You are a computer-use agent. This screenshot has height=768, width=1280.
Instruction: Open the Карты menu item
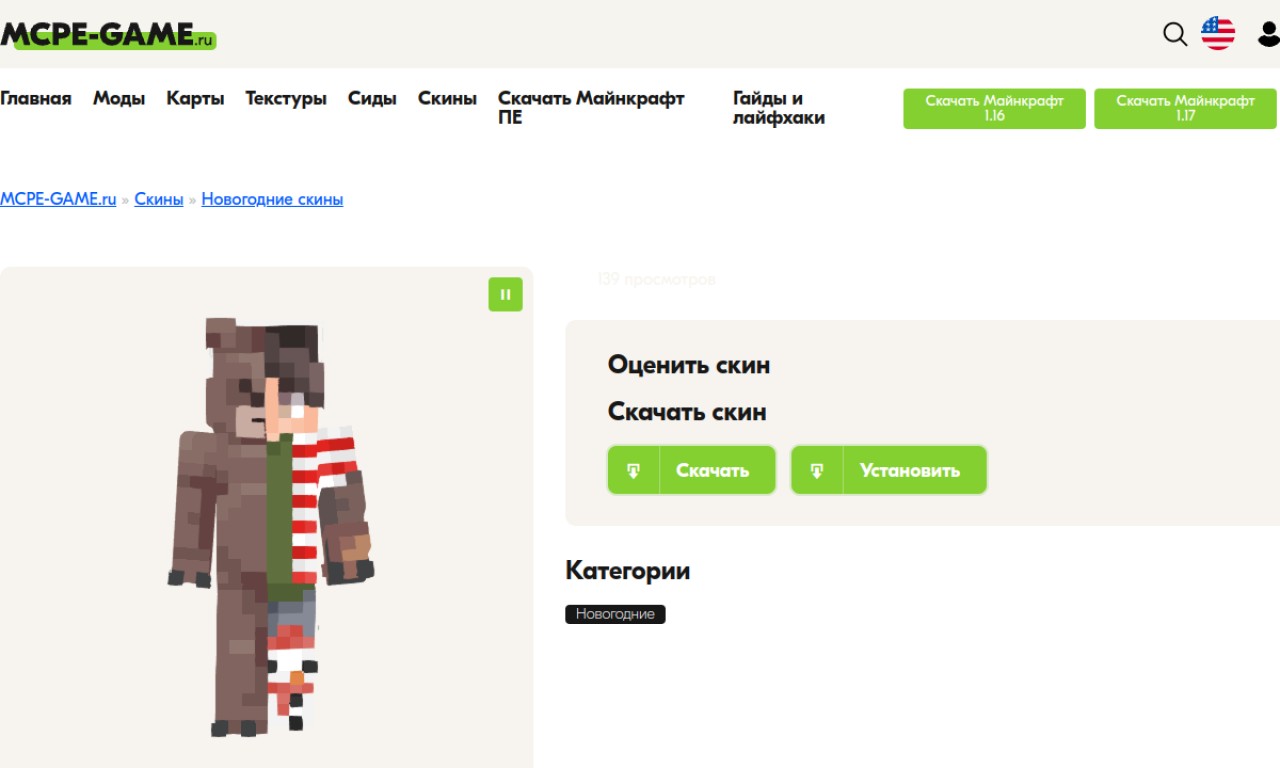pyautogui.click(x=195, y=98)
